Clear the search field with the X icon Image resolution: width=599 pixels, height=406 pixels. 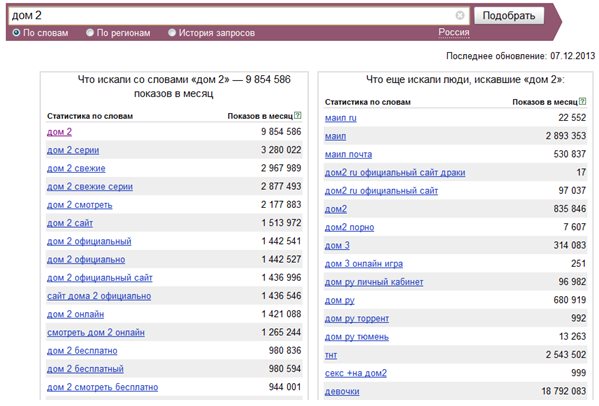tap(460, 15)
